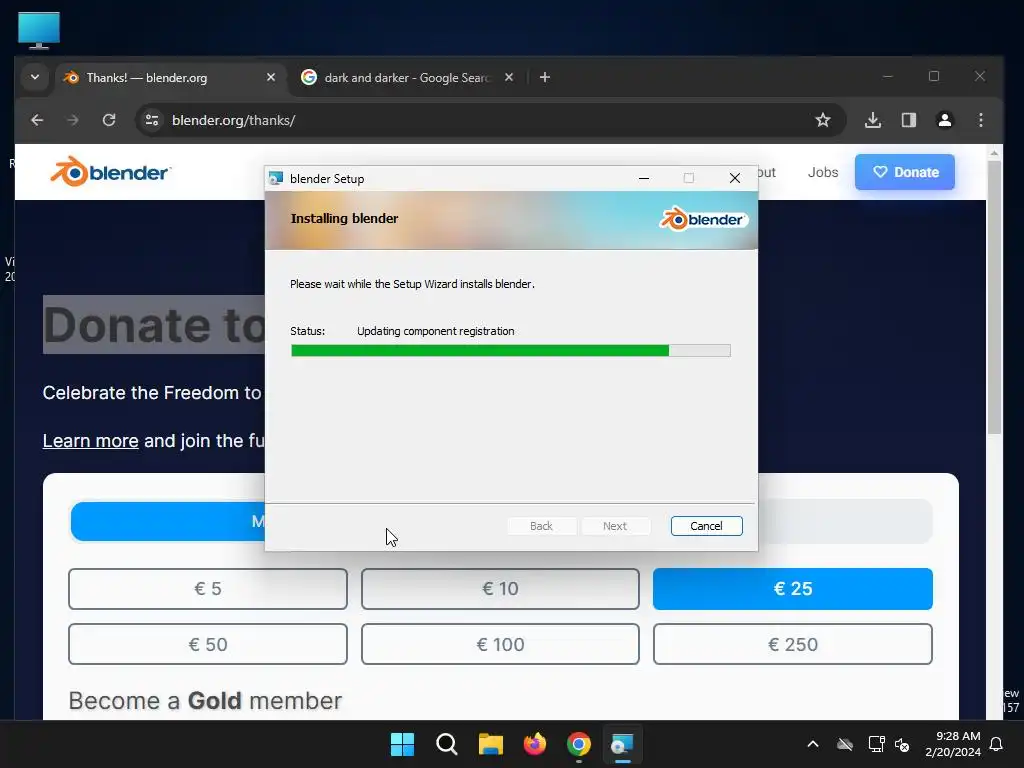Click the blue Donate button in Chrome
The image size is (1024, 768).
904,172
